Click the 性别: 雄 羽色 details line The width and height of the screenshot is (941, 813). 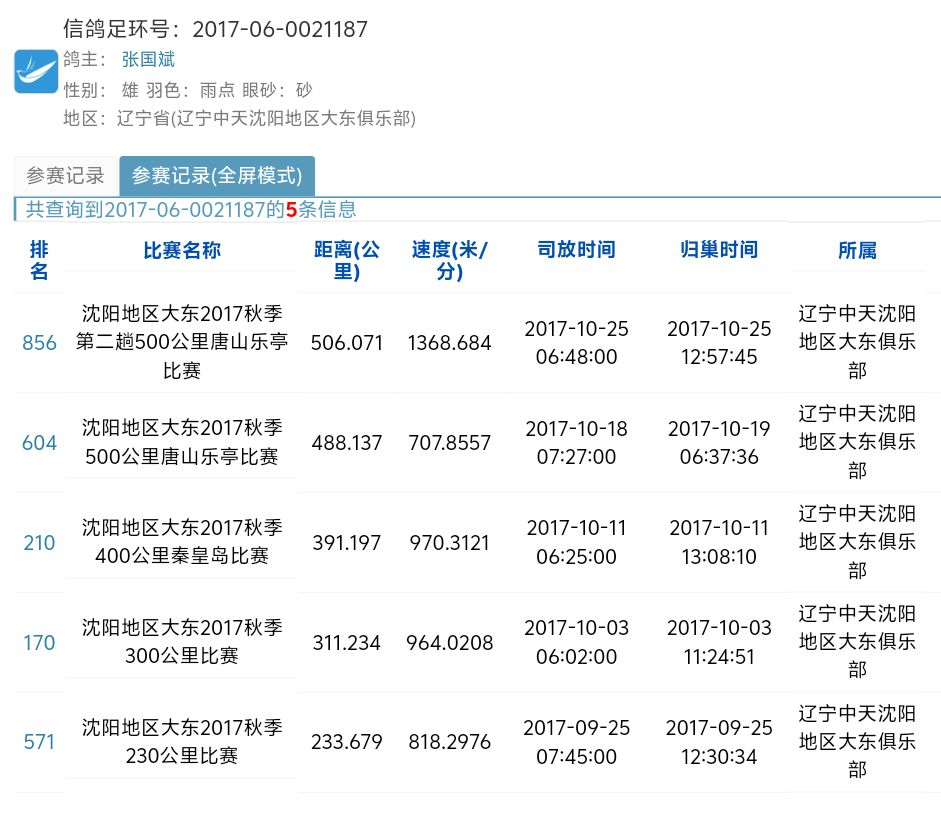(188, 90)
